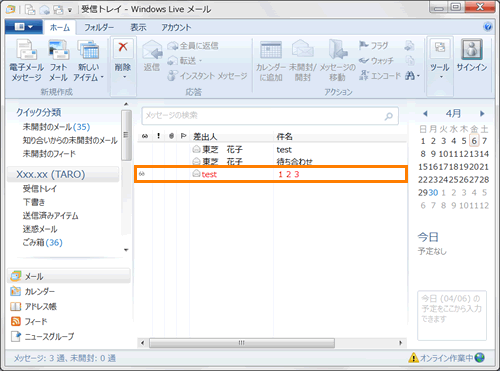Sort by attachment column header
Image resolution: width=500 pixels, height=371 pixels.
171,136
